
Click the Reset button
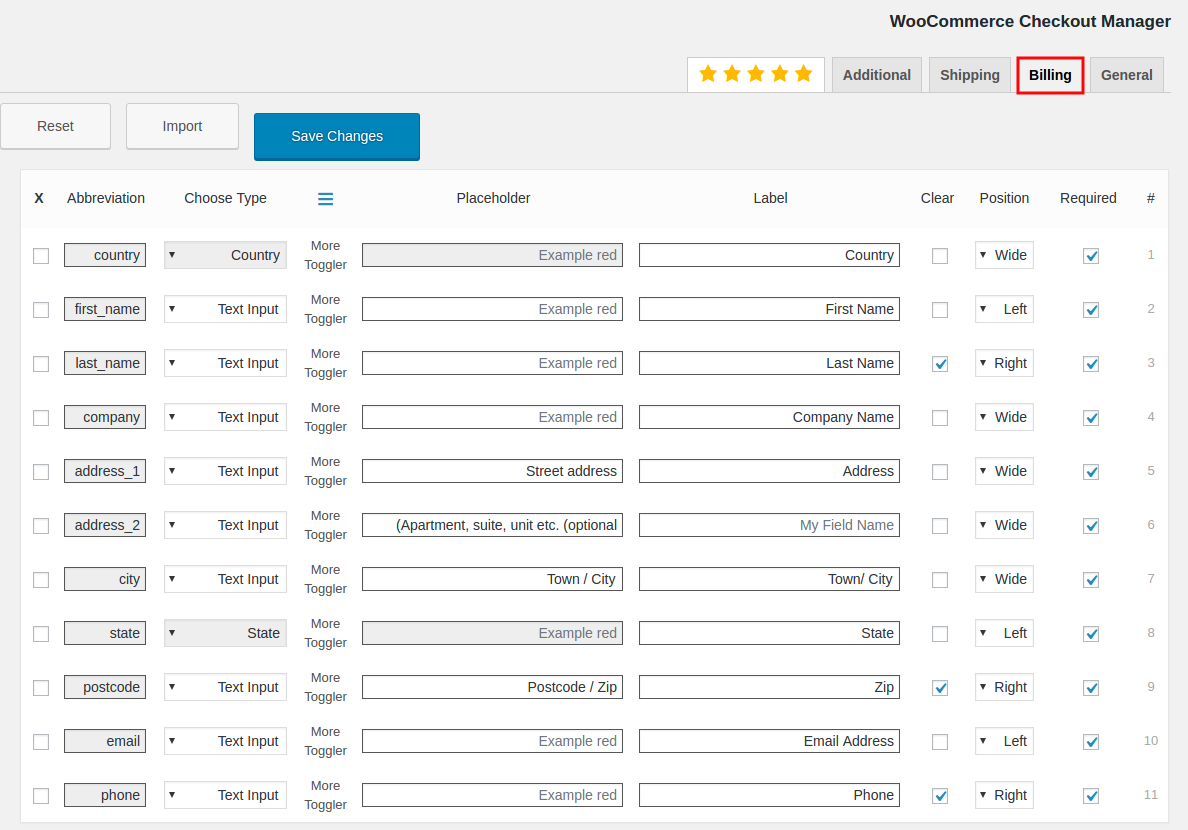(55, 126)
